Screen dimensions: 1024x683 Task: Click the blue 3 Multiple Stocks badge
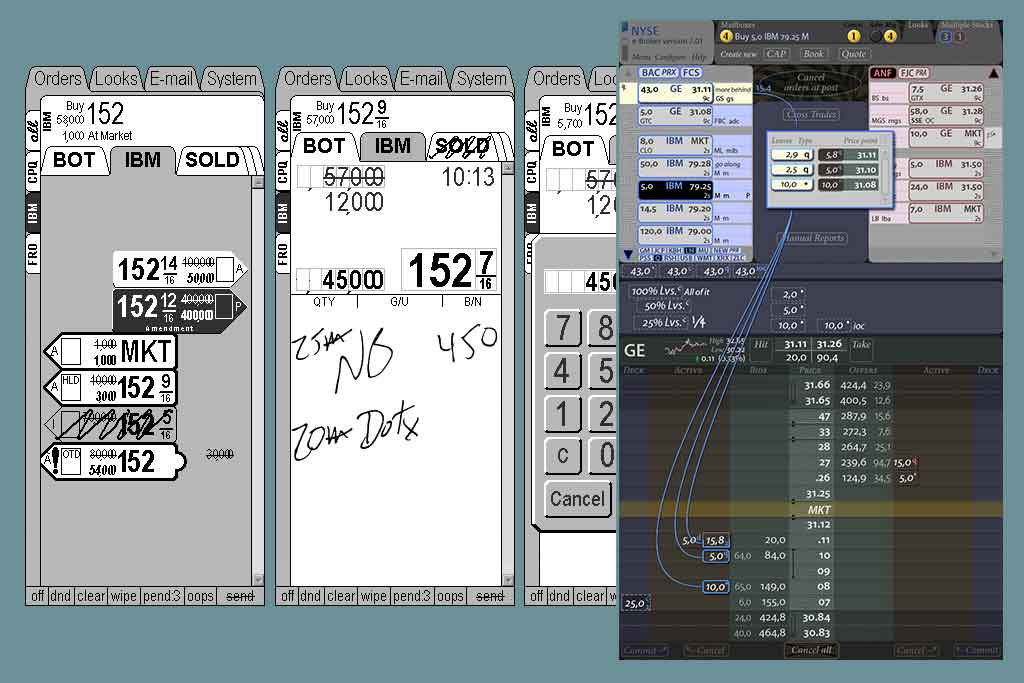(x=946, y=37)
